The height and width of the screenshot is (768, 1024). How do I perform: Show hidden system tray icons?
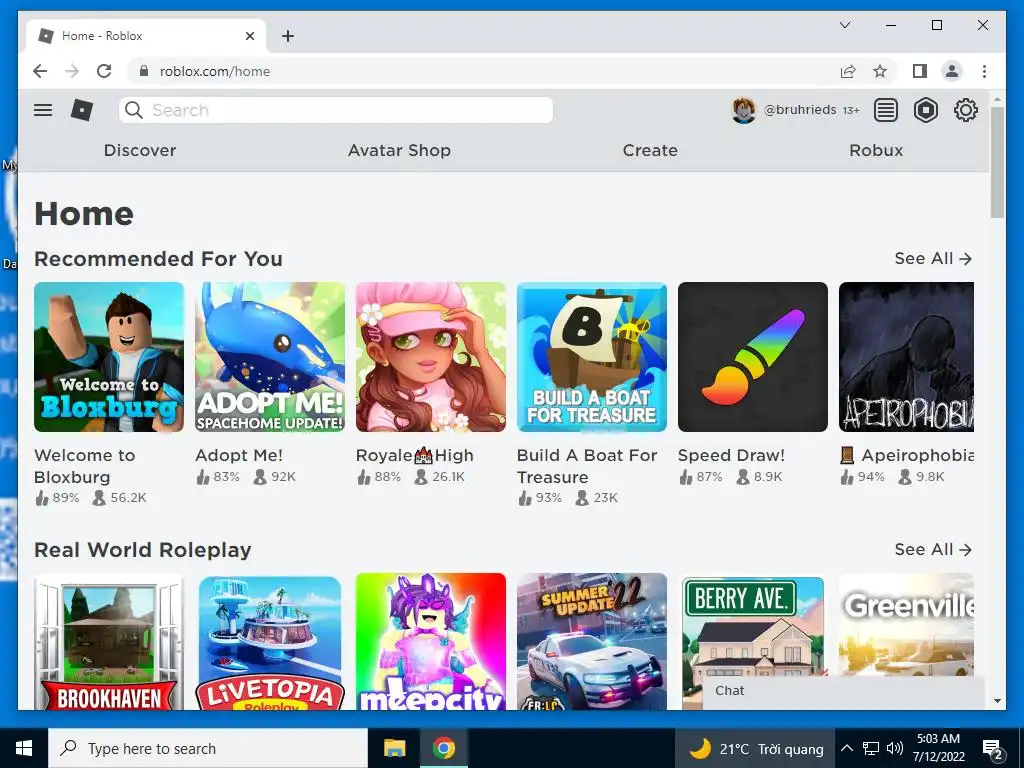[x=846, y=748]
